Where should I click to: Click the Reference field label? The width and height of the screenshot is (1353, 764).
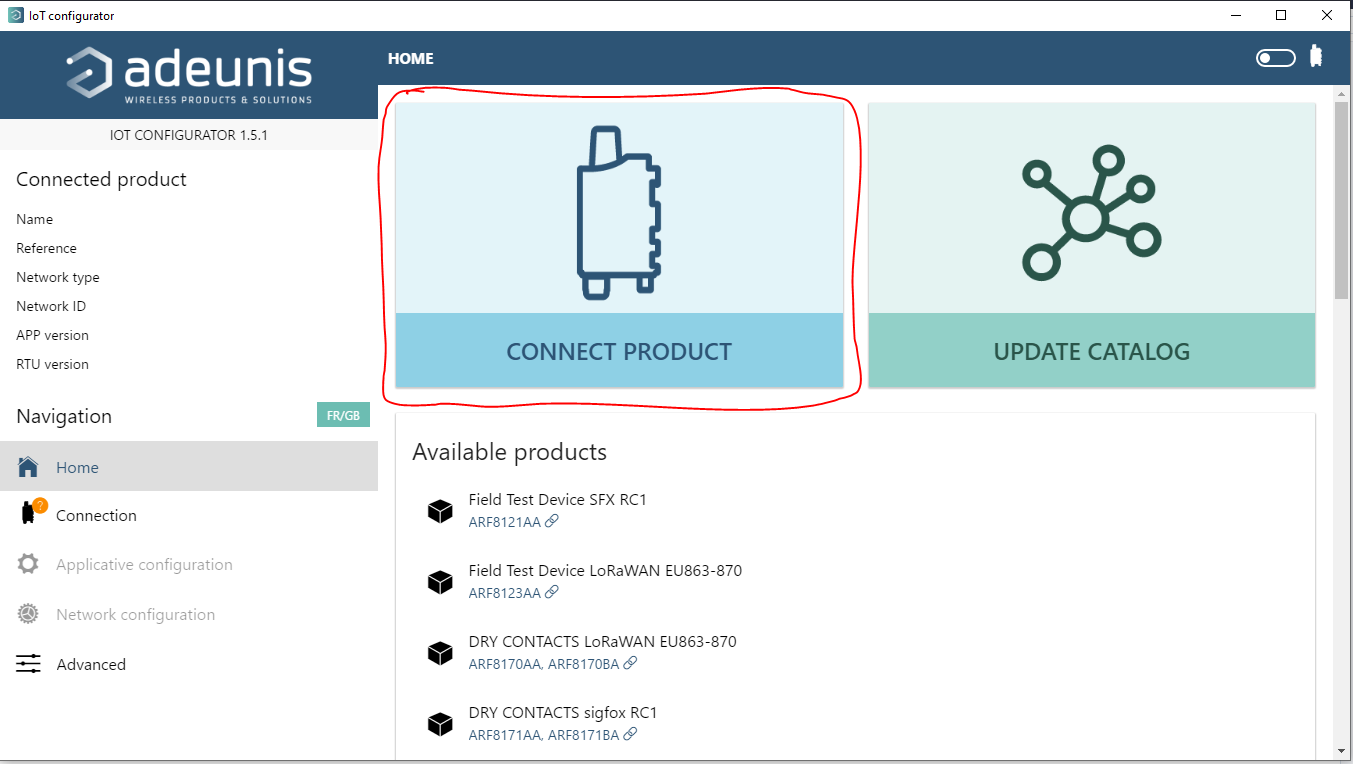(x=46, y=248)
